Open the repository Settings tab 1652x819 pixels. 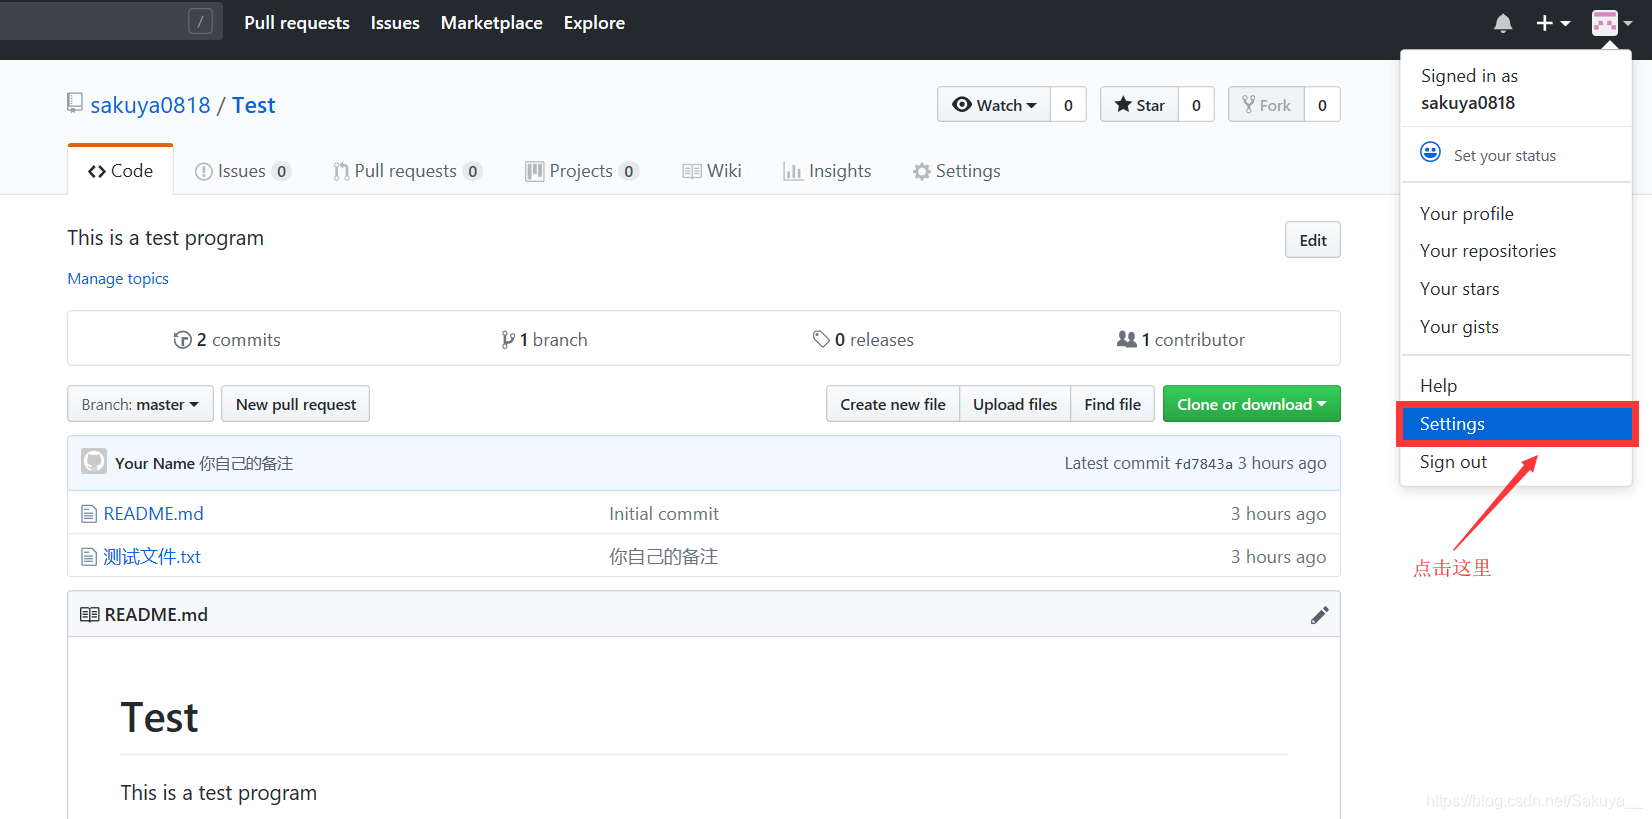pos(957,171)
